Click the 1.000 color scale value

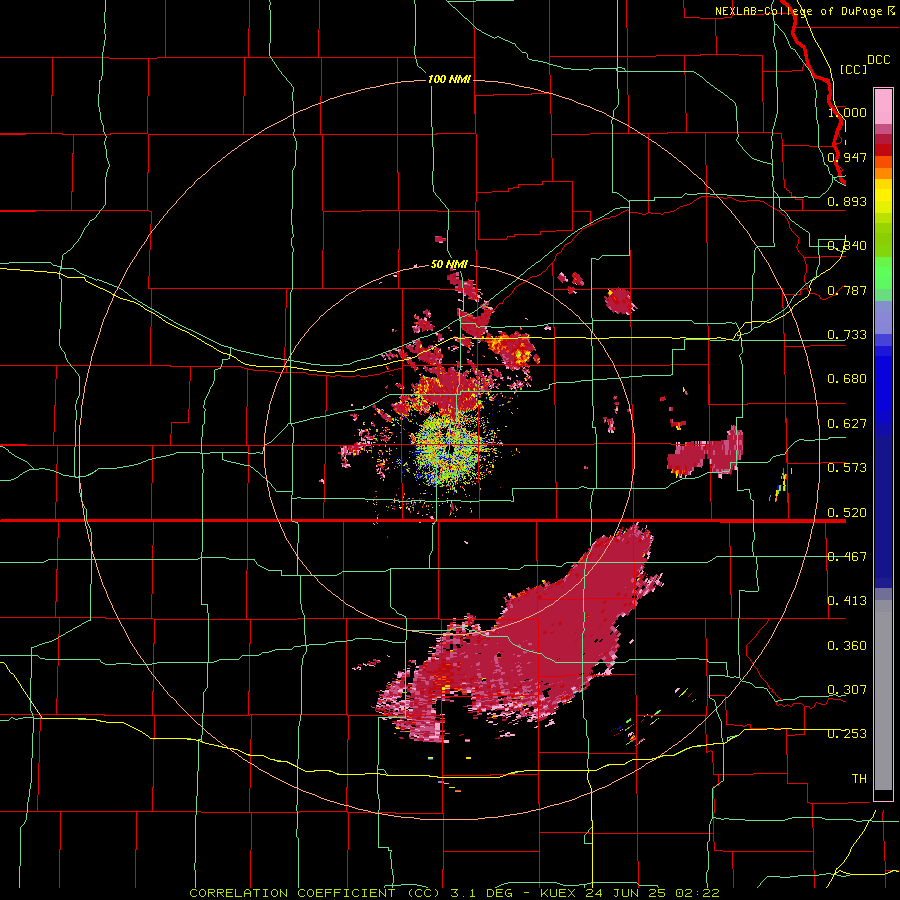(x=847, y=112)
